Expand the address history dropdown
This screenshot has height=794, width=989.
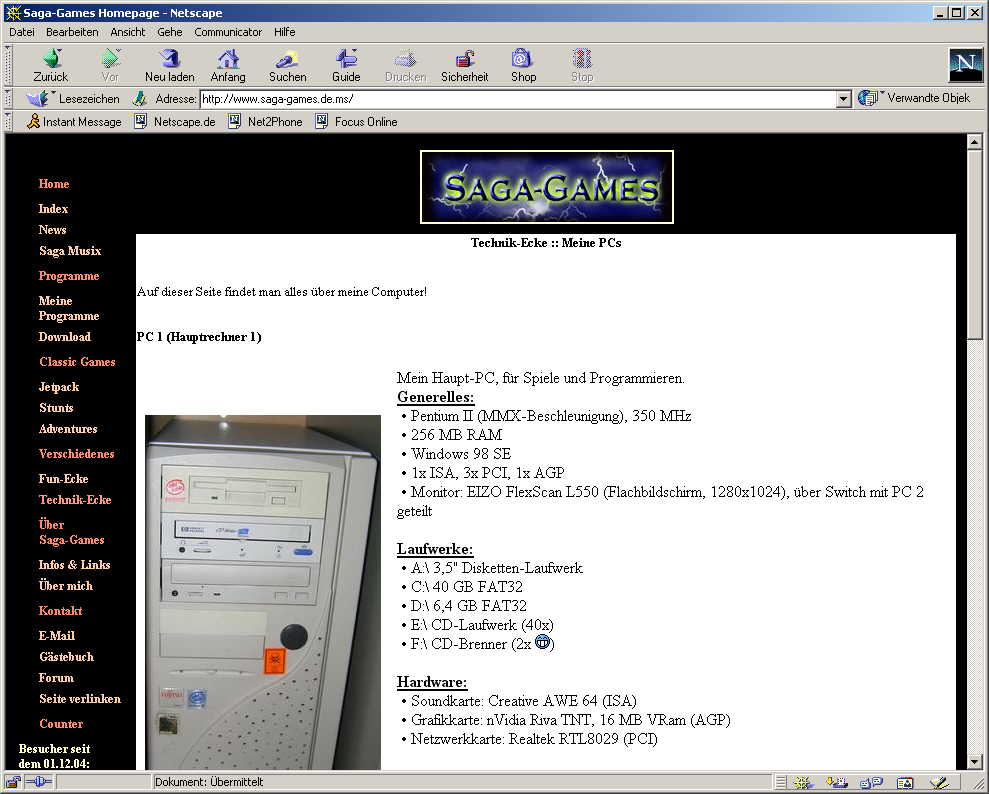[x=843, y=99]
